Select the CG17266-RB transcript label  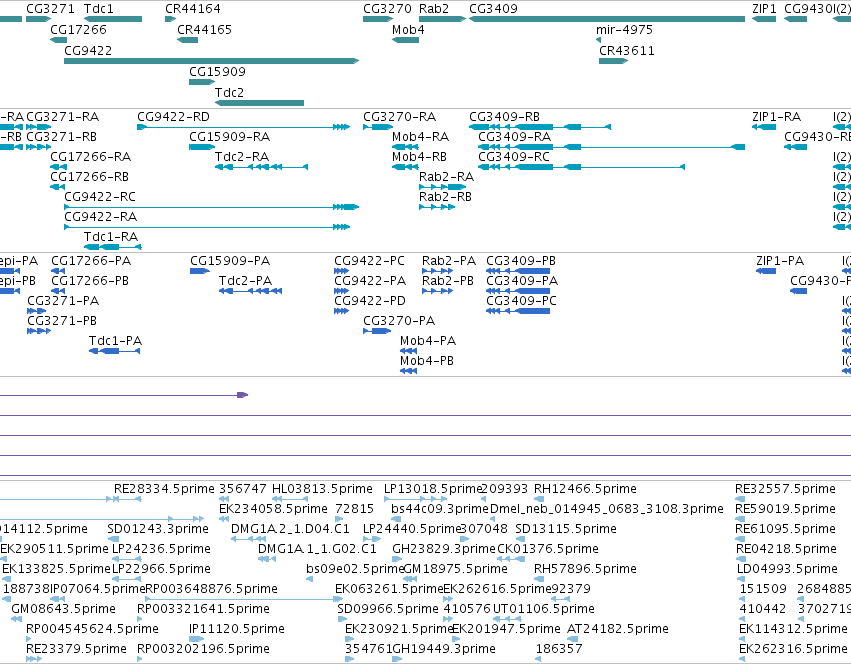point(90,177)
